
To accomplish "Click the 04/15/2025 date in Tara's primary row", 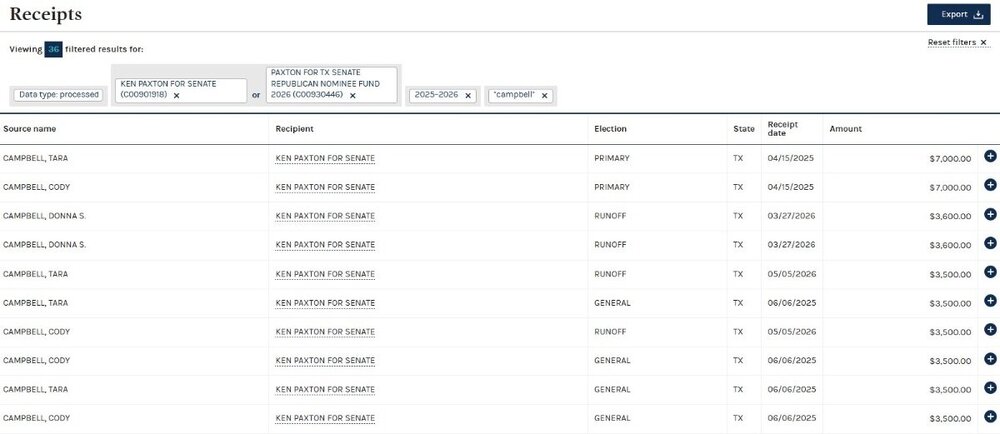I will tap(791, 158).
